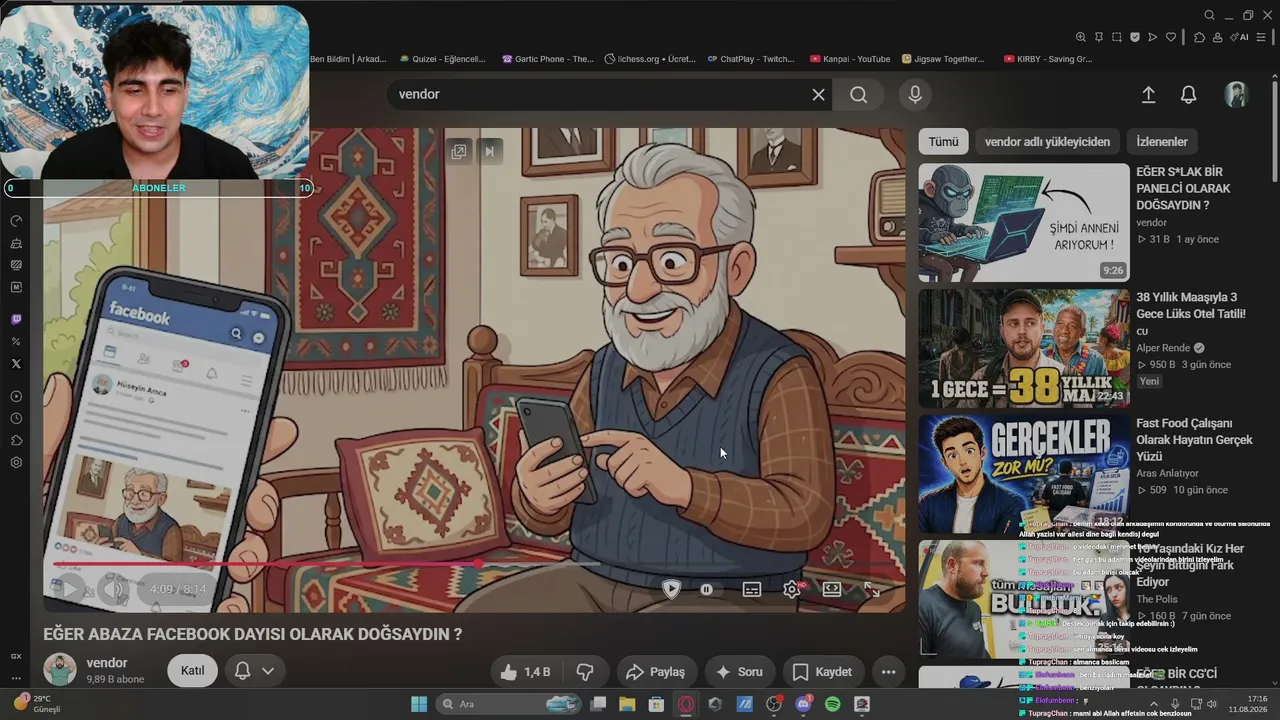Screen dimensions: 1280x720
Task: Click the Soru ask button
Action: [740, 672]
